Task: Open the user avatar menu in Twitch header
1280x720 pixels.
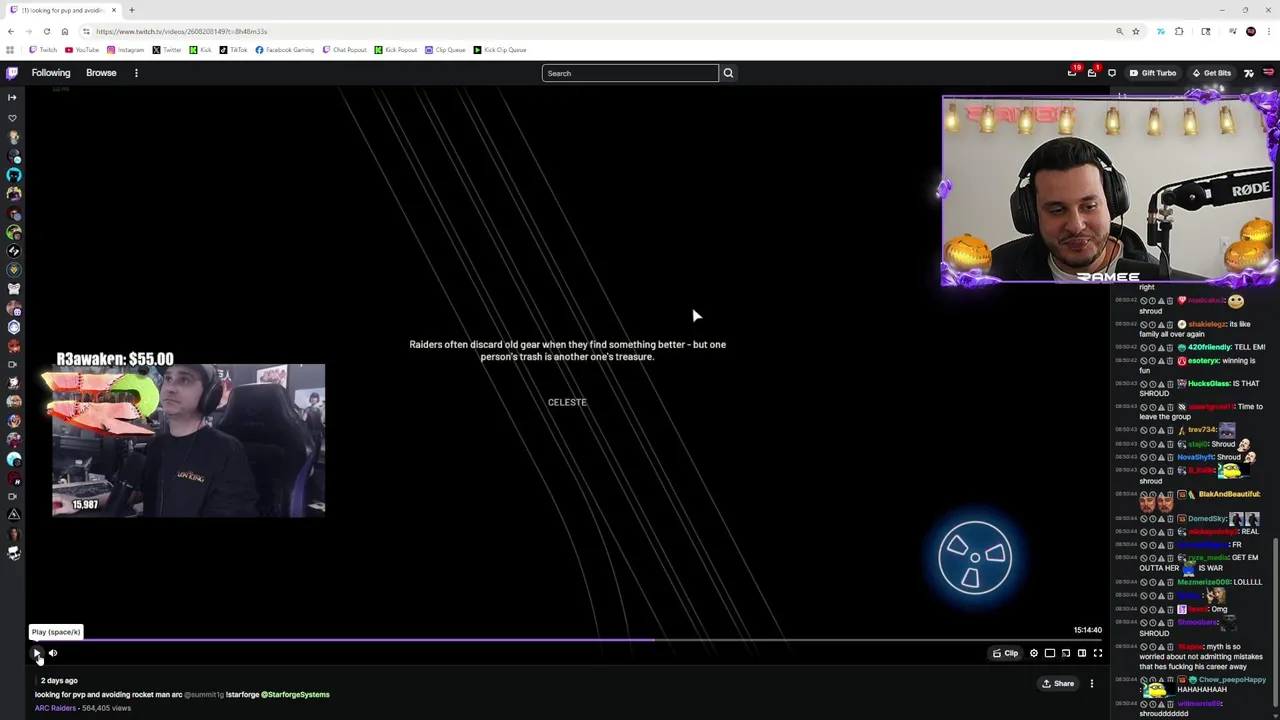Action: [1269, 73]
